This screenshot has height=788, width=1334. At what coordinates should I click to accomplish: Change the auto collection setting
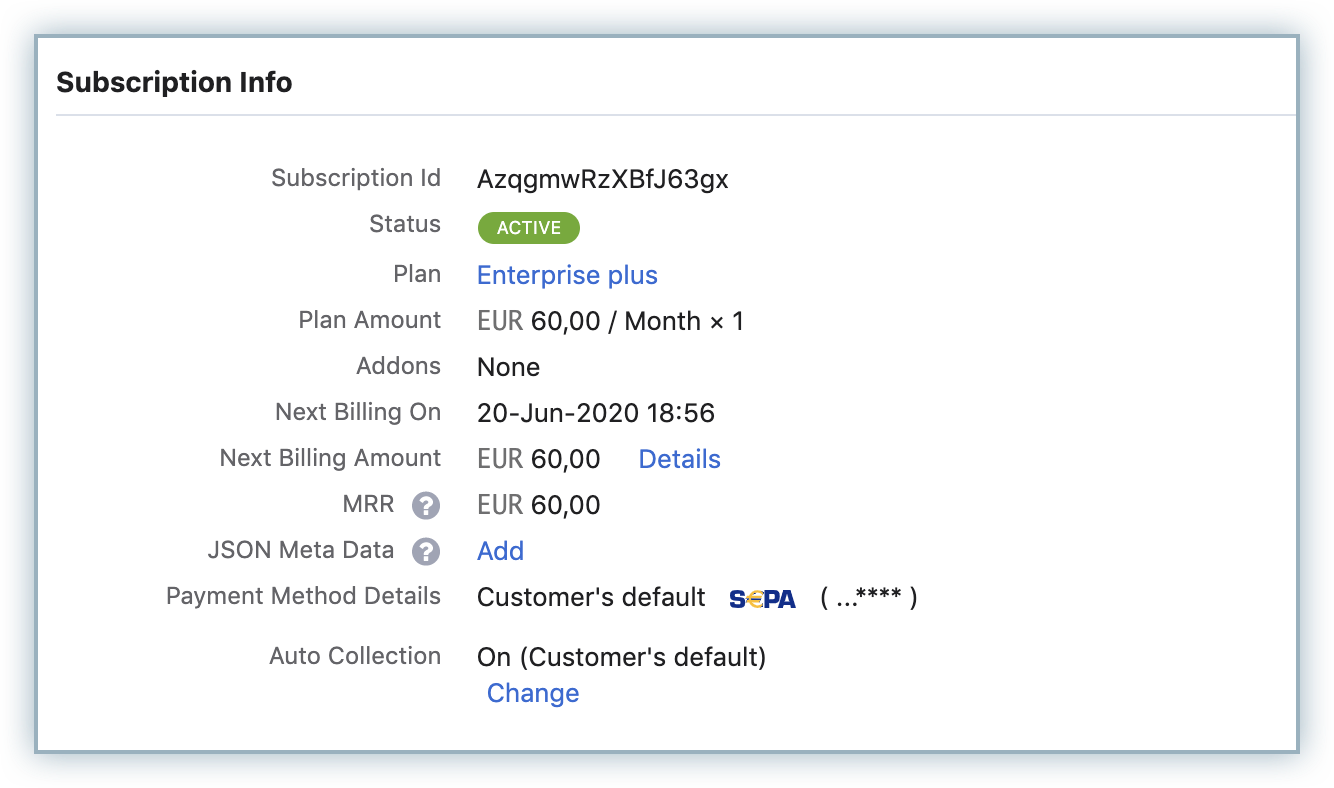click(x=532, y=693)
